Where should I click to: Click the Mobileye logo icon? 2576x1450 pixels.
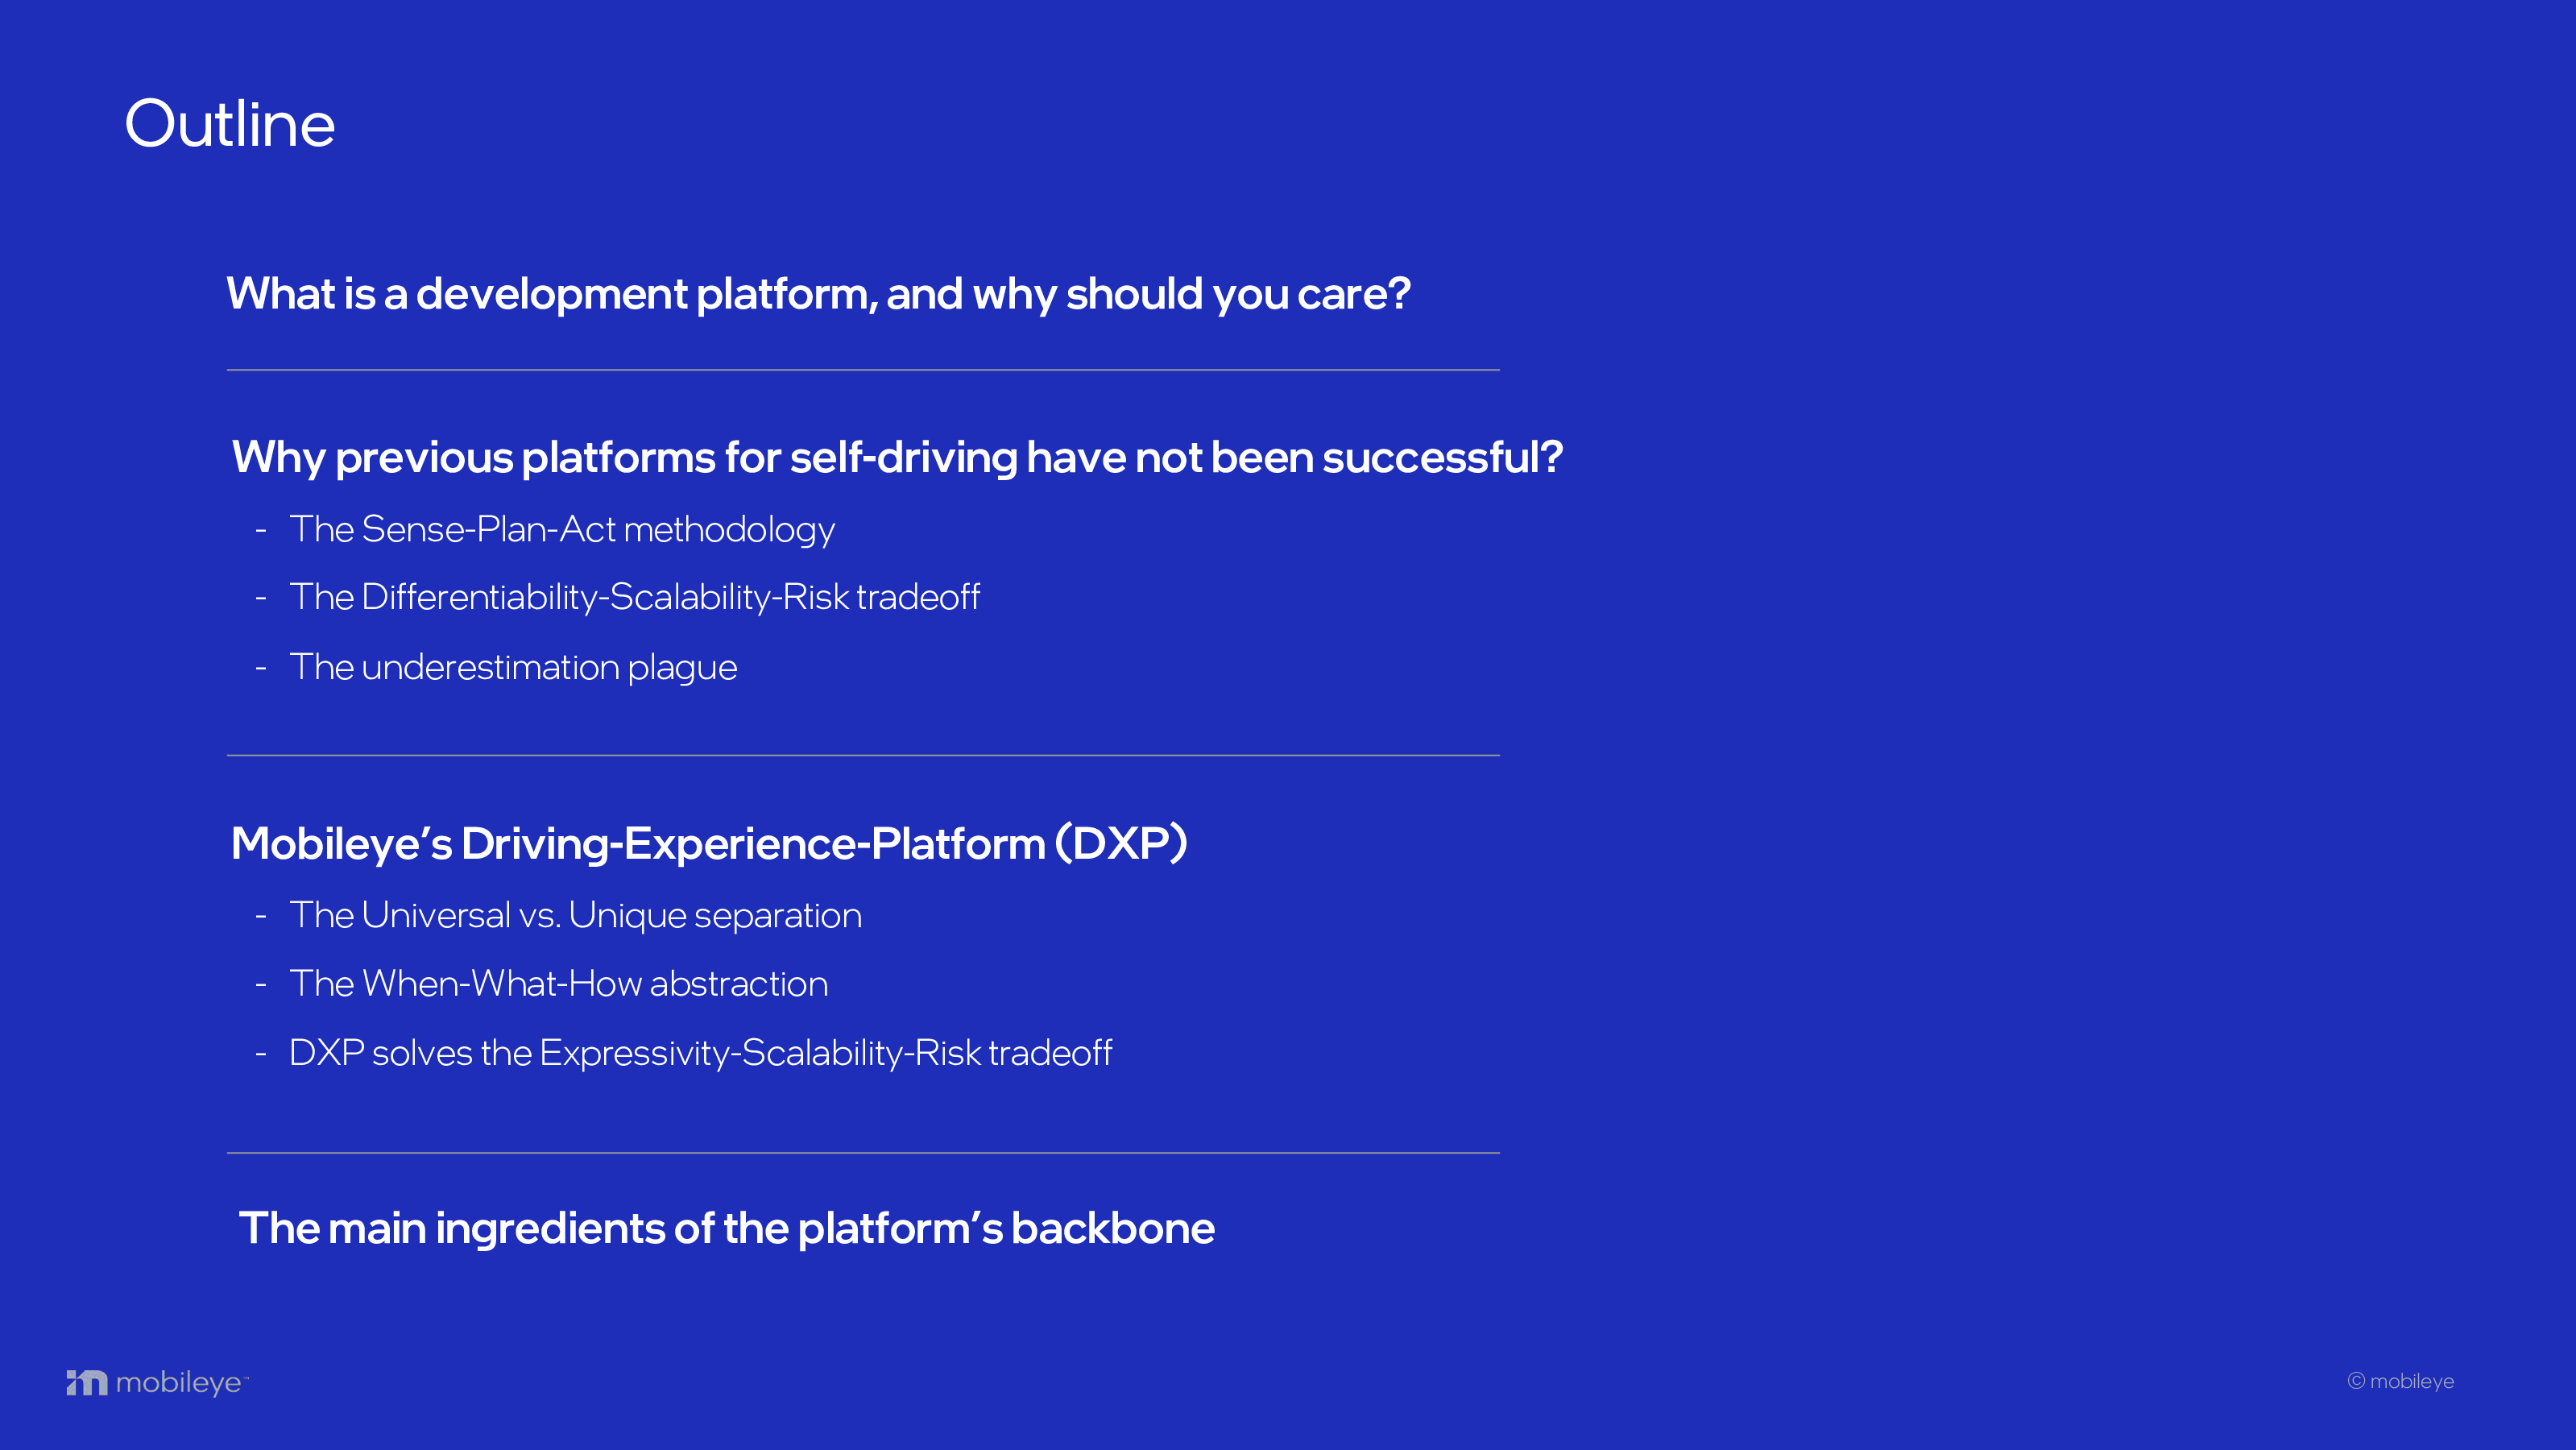[87, 1382]
